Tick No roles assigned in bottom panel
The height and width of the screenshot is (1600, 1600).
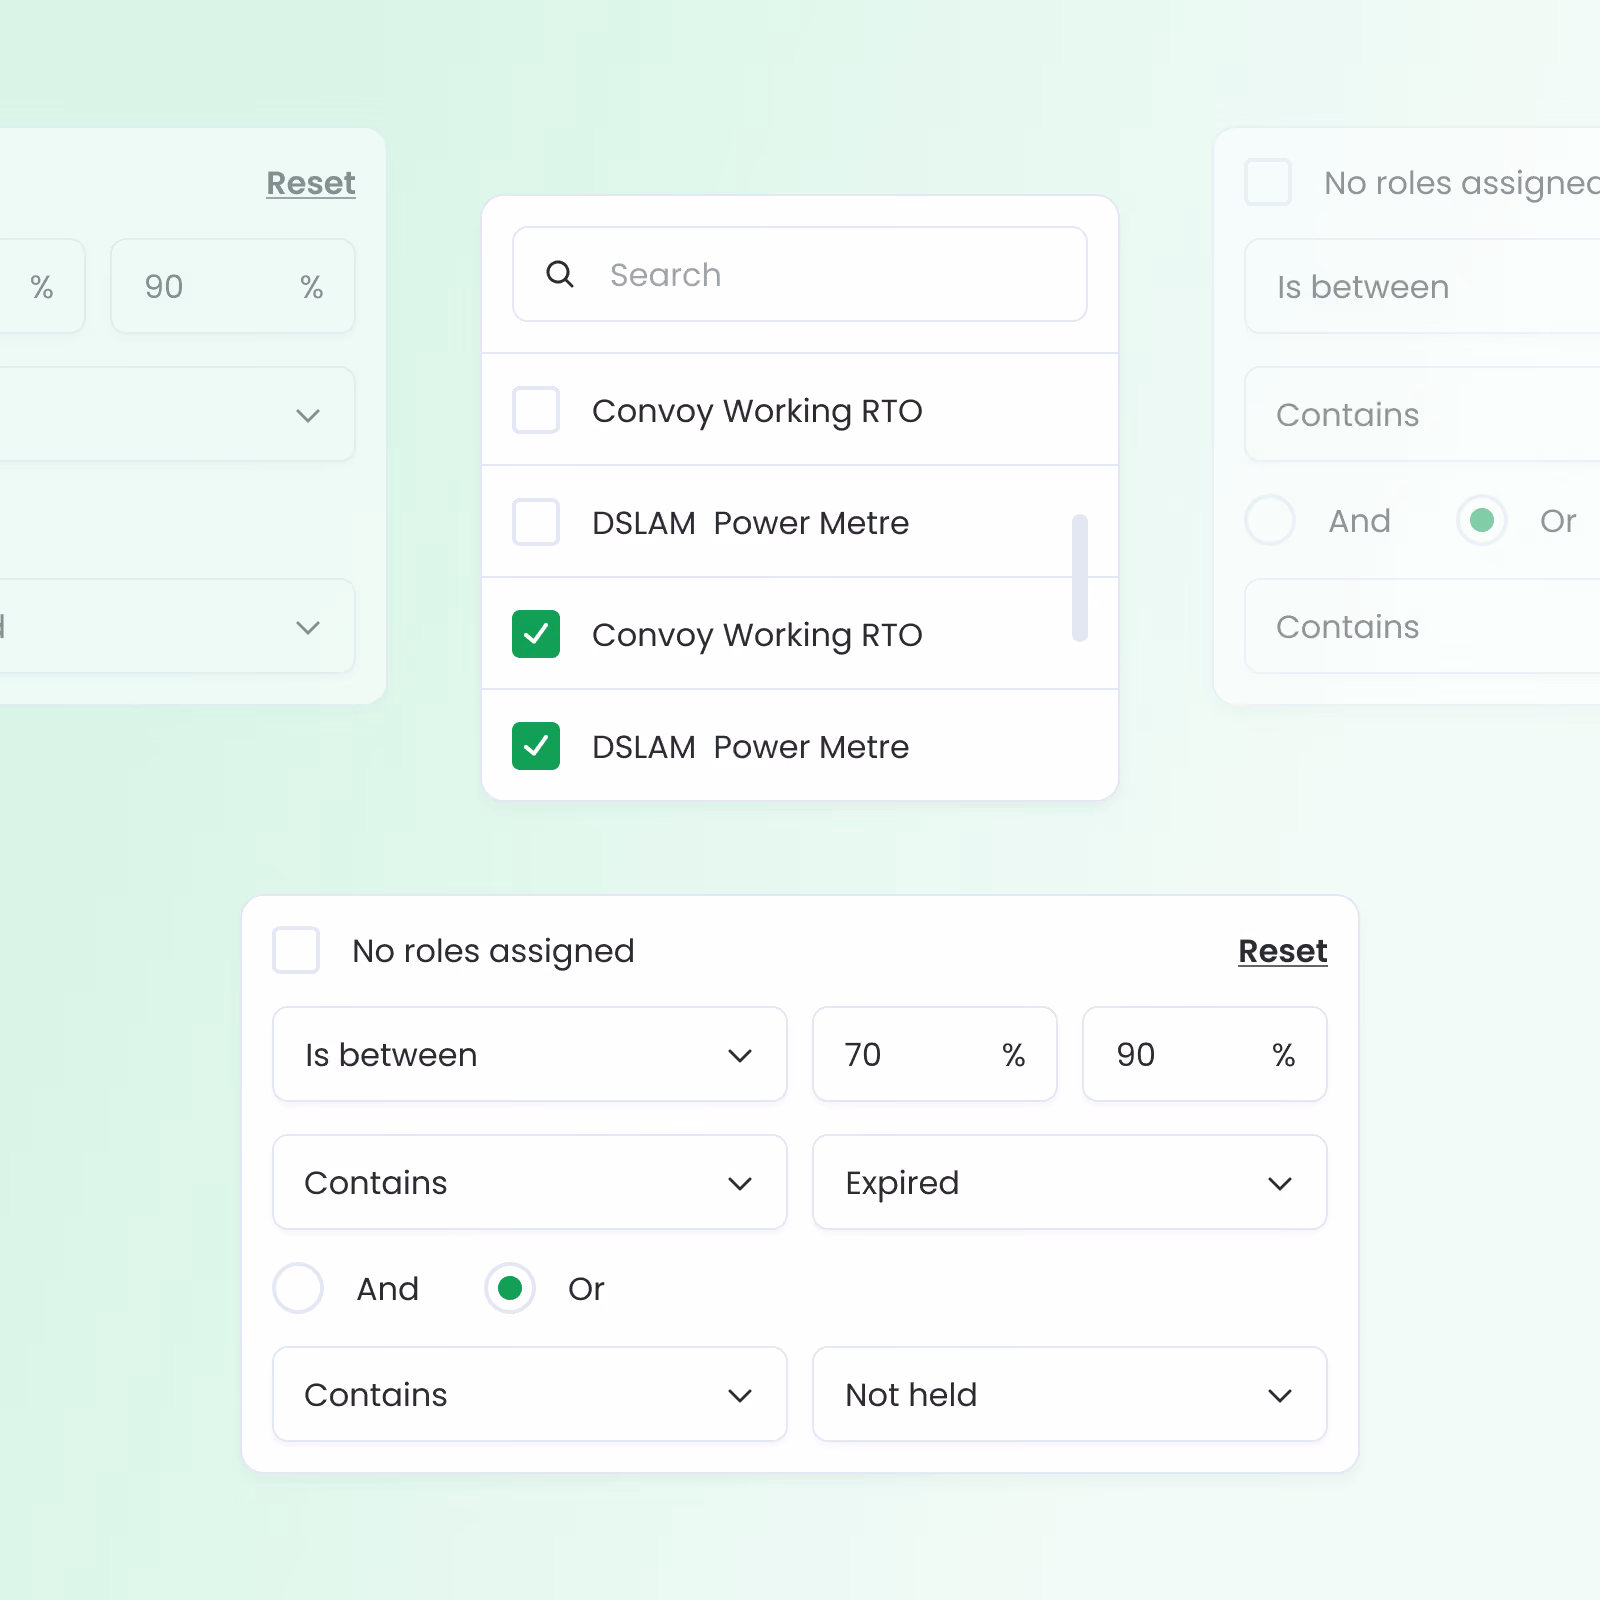(296, 950)
